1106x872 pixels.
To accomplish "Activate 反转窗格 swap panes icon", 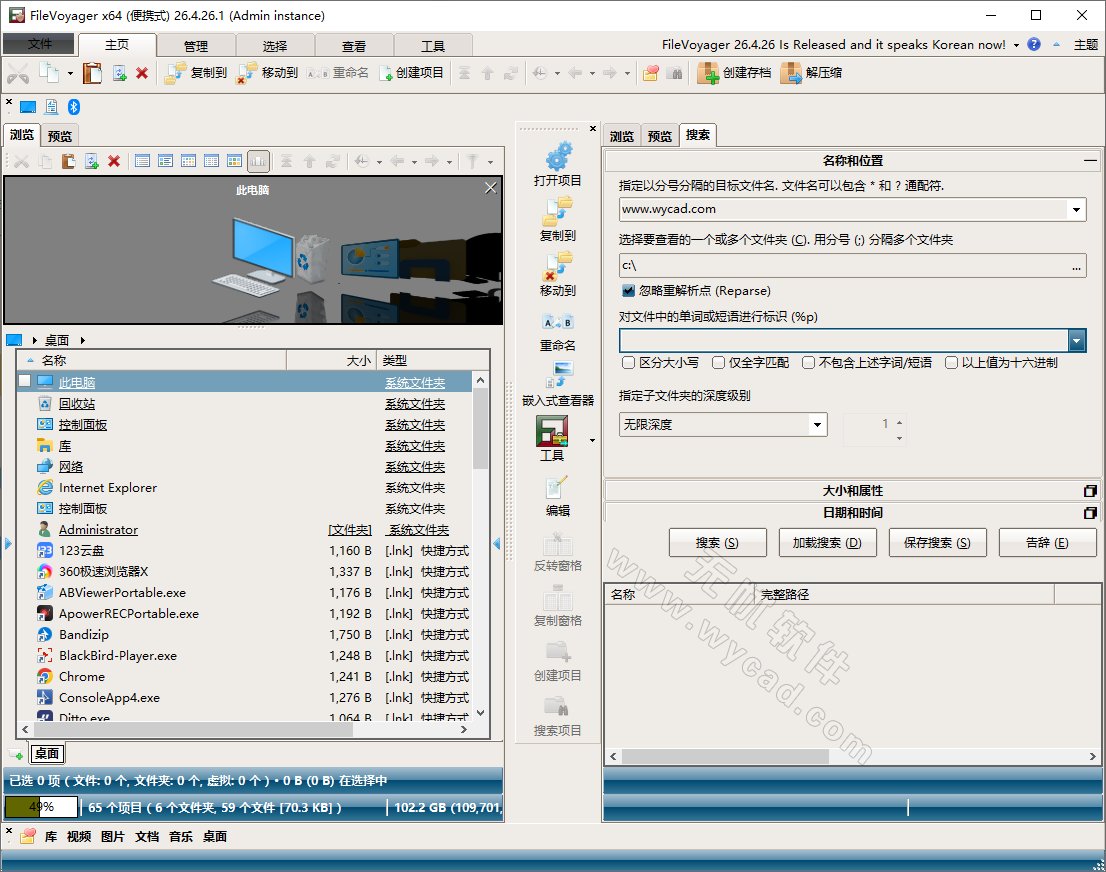I will pyautogui.click(x=557, y=553).
